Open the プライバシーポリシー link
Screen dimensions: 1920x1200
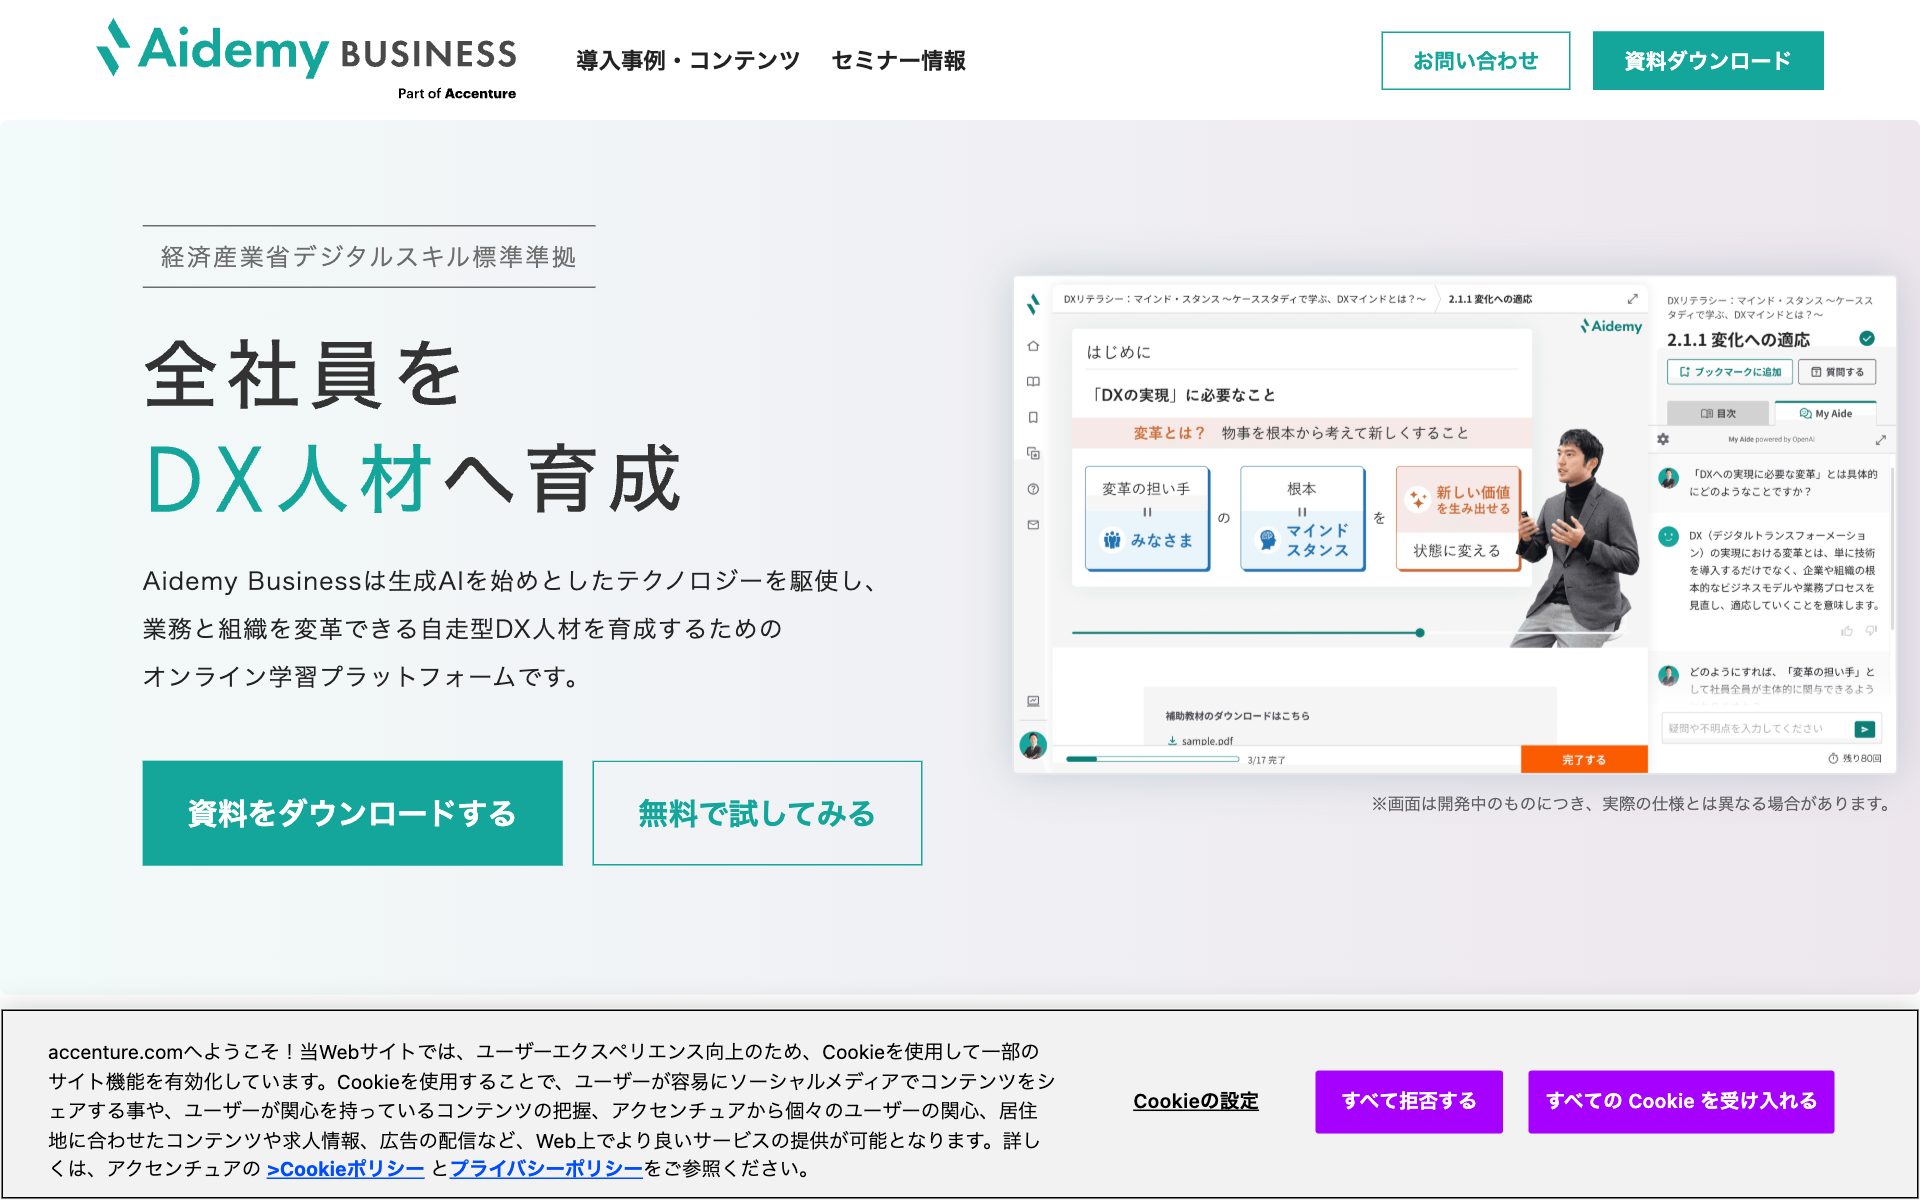[546, 1168]
